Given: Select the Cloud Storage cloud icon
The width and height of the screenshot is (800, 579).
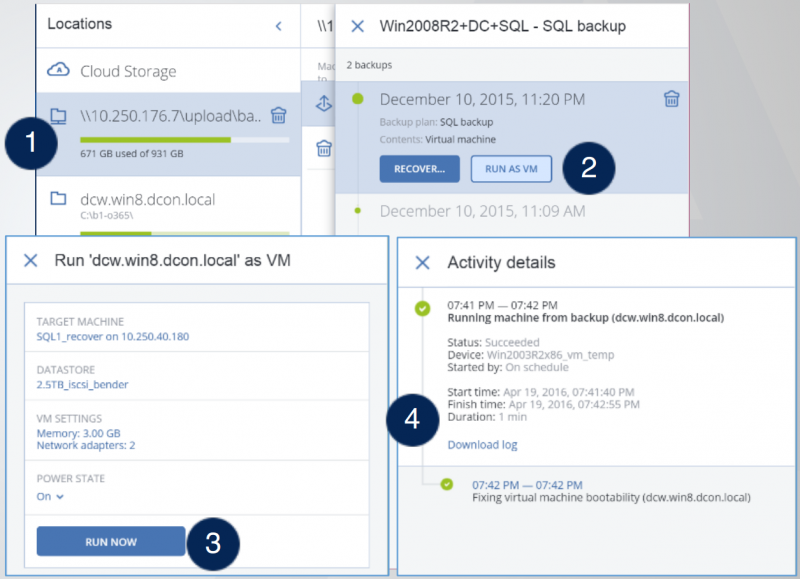Looking at the screenshot, I should point(58,69).
